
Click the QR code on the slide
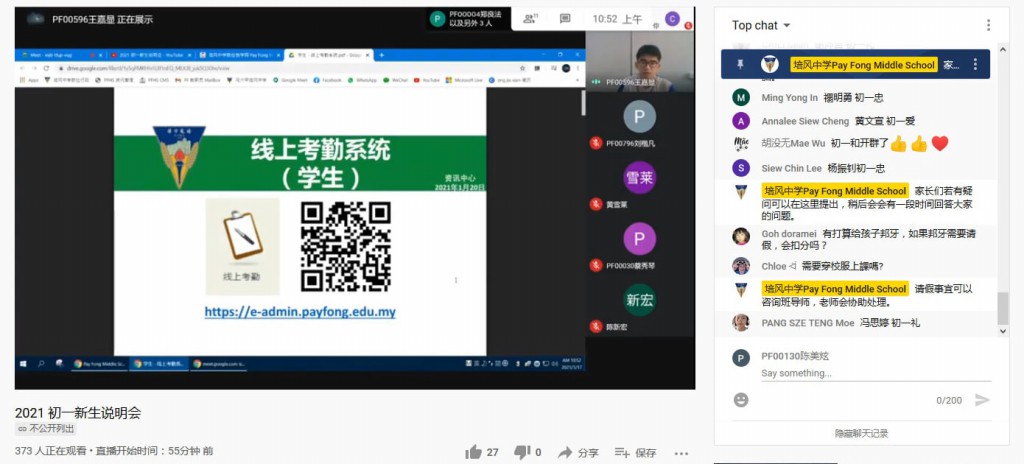pyautogui.click(x=346, y=246)
